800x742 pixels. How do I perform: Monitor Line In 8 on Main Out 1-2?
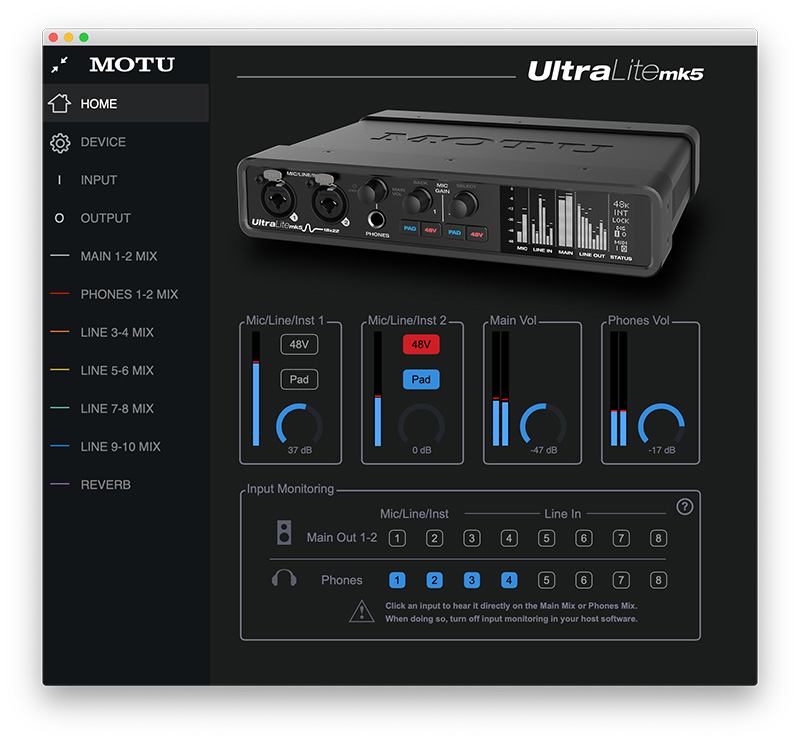coord(658,538)
